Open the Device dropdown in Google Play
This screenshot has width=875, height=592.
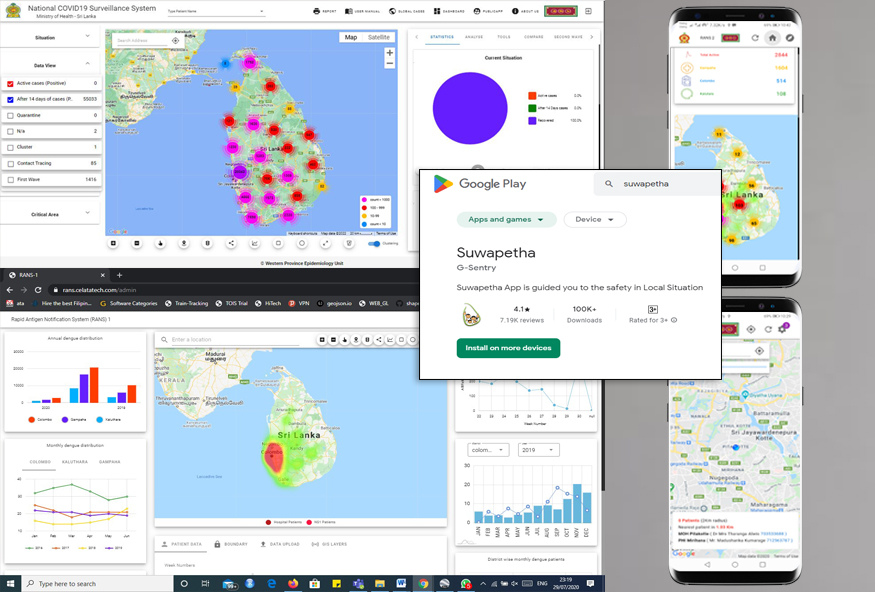[595, 220]
